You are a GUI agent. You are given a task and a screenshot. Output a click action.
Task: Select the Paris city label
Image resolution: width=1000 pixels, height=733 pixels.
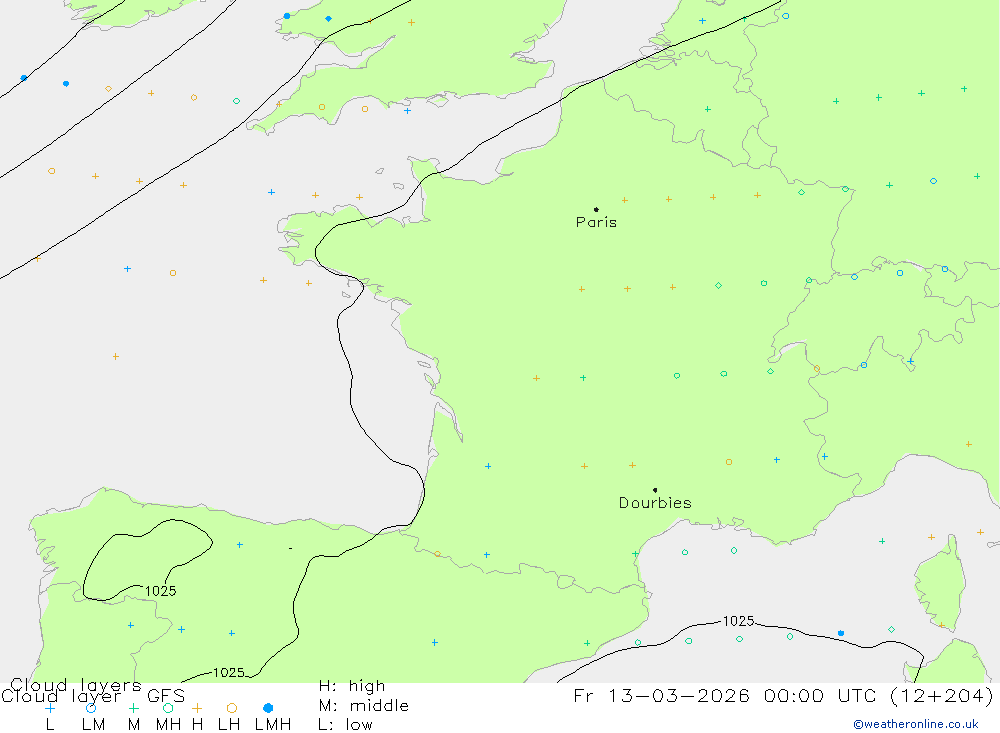[596, 222]
